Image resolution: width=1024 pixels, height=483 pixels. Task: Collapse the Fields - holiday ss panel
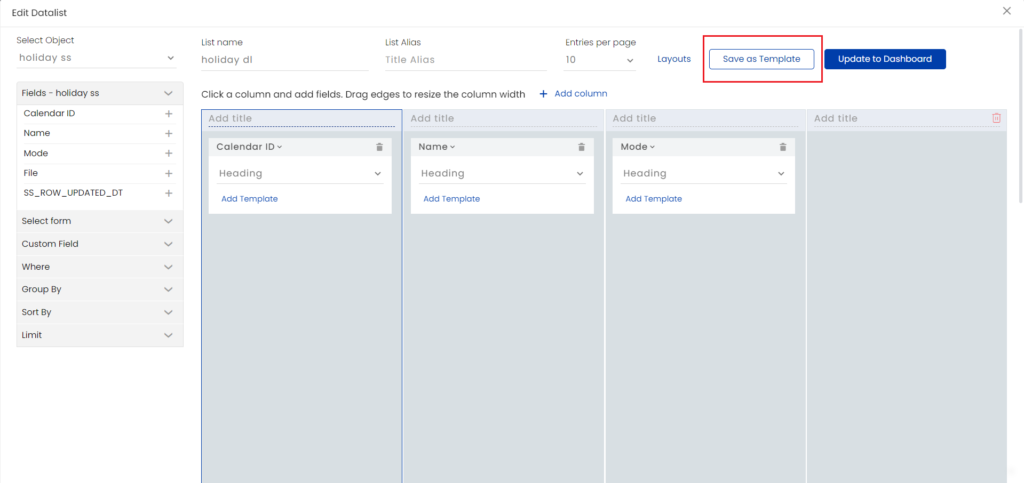click(168, 93)
